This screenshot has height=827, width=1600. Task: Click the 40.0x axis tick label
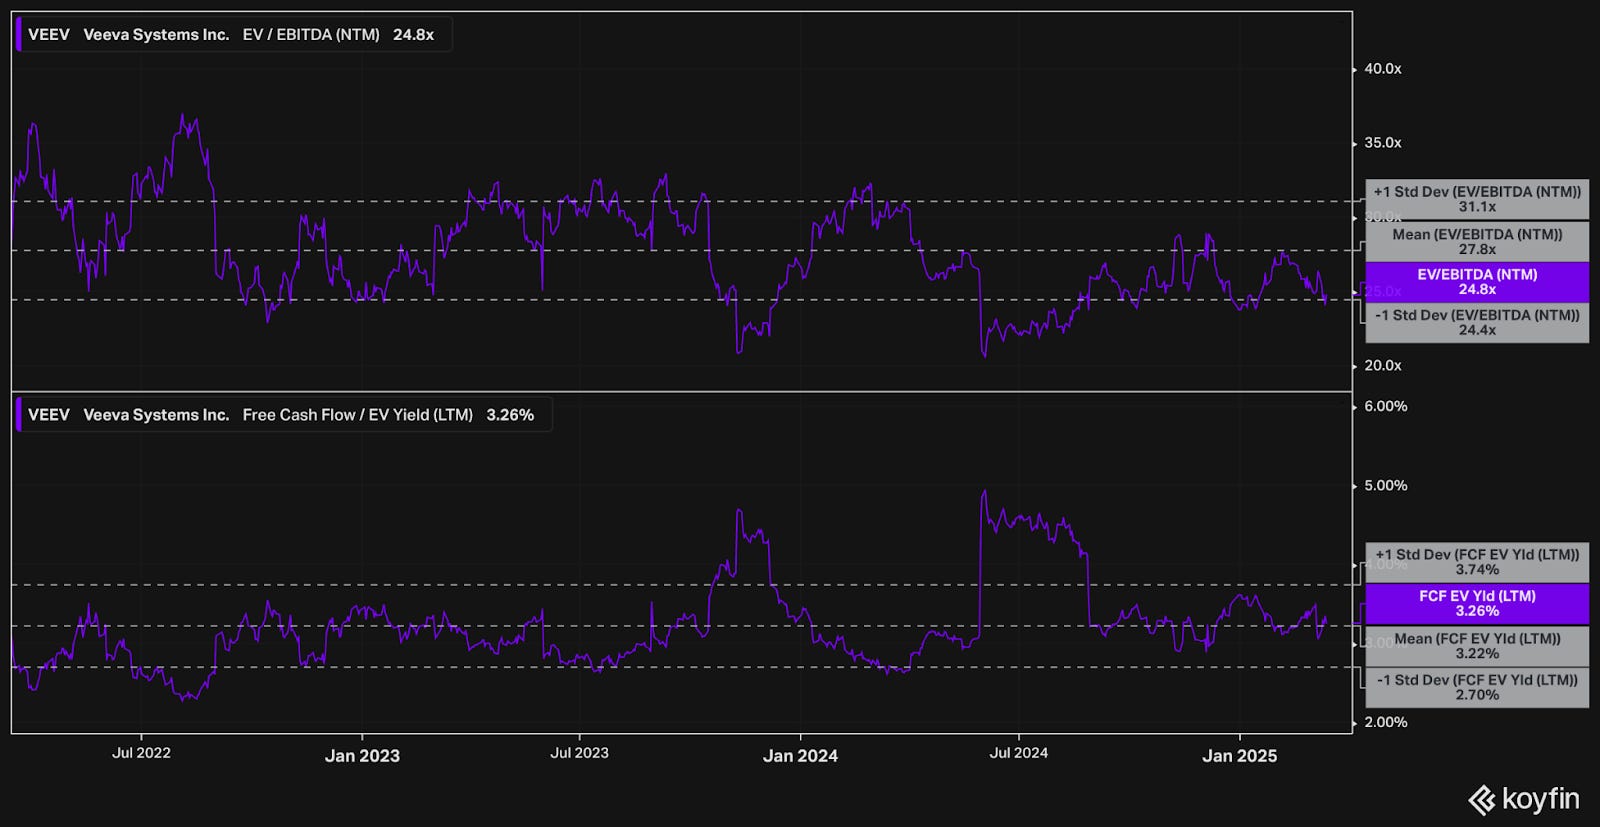point(1383,69)
